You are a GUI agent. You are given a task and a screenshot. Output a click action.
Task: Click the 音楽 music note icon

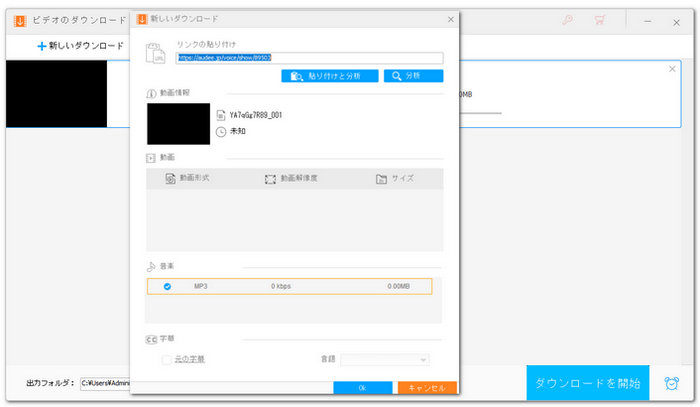coord(151,266)
